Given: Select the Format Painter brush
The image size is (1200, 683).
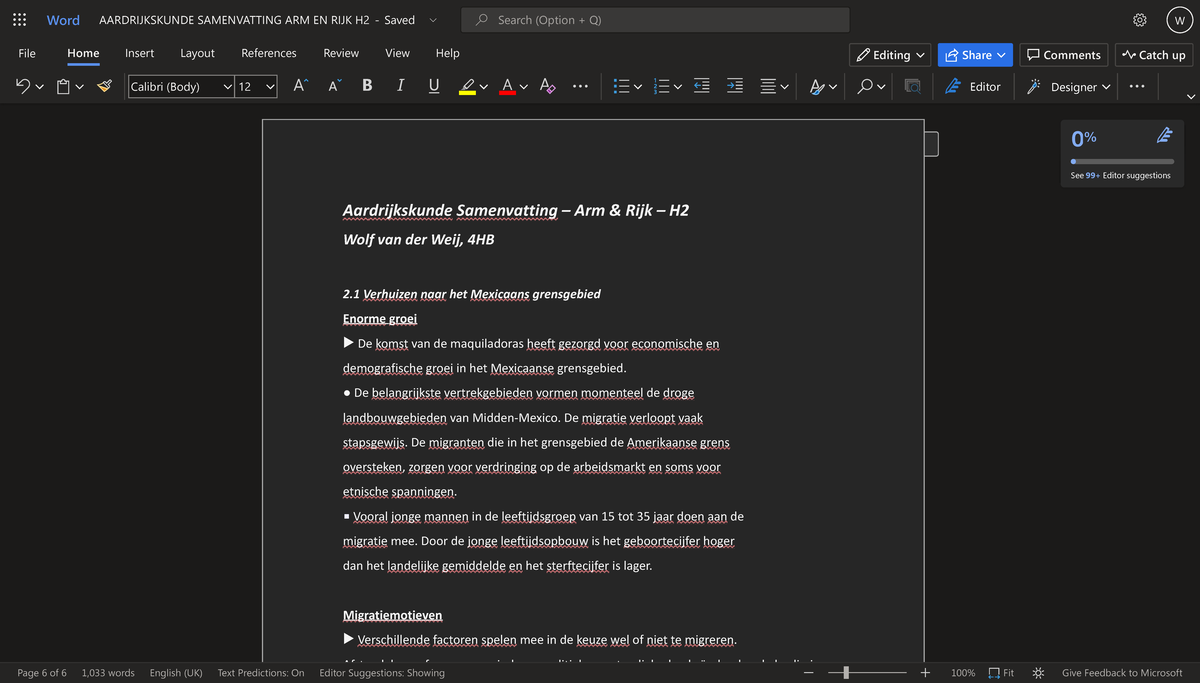Looking at the screenshot, I should pos(105,87).
